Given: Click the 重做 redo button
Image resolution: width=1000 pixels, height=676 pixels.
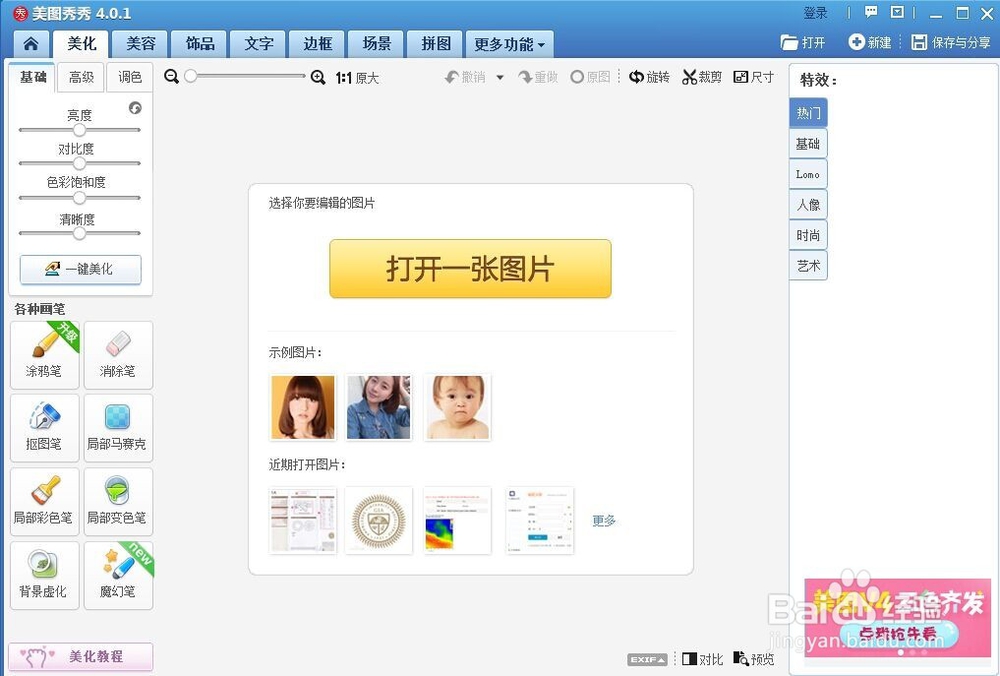Looking at the screenshot, I should [538, 77].
